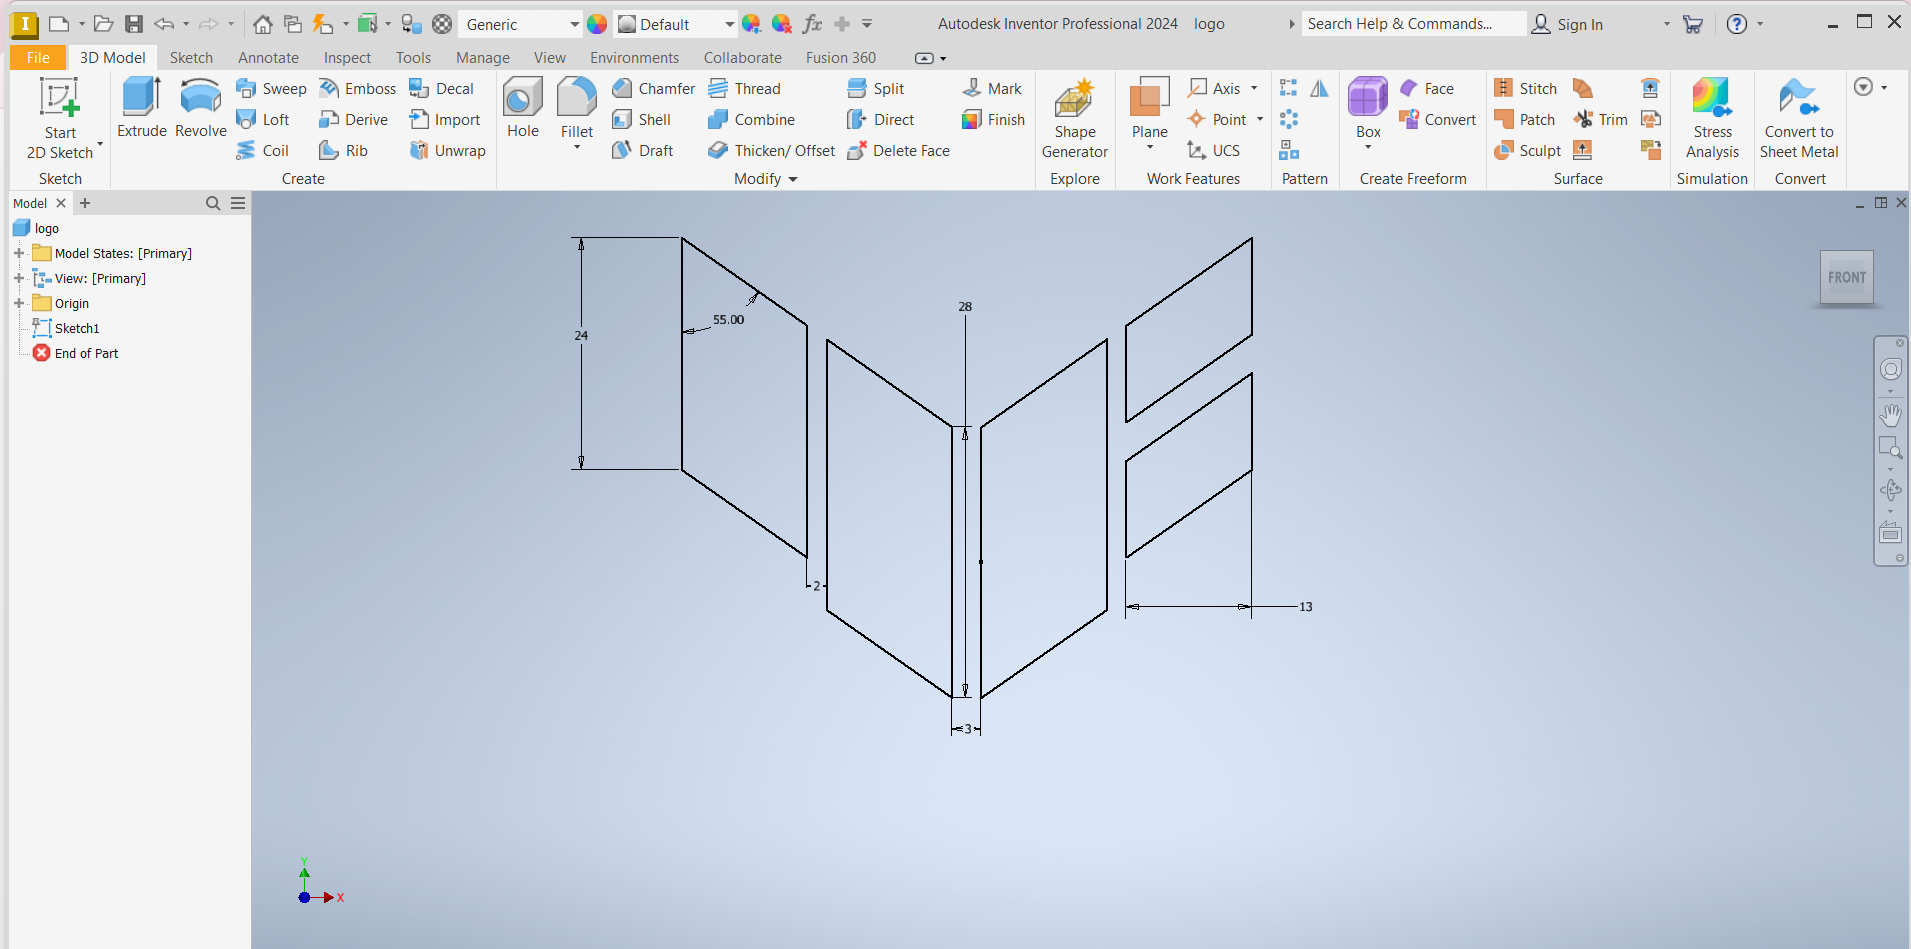Open the Generic material dropdown
Viewport: 1911px width, 949px height.
coord(574,24)
